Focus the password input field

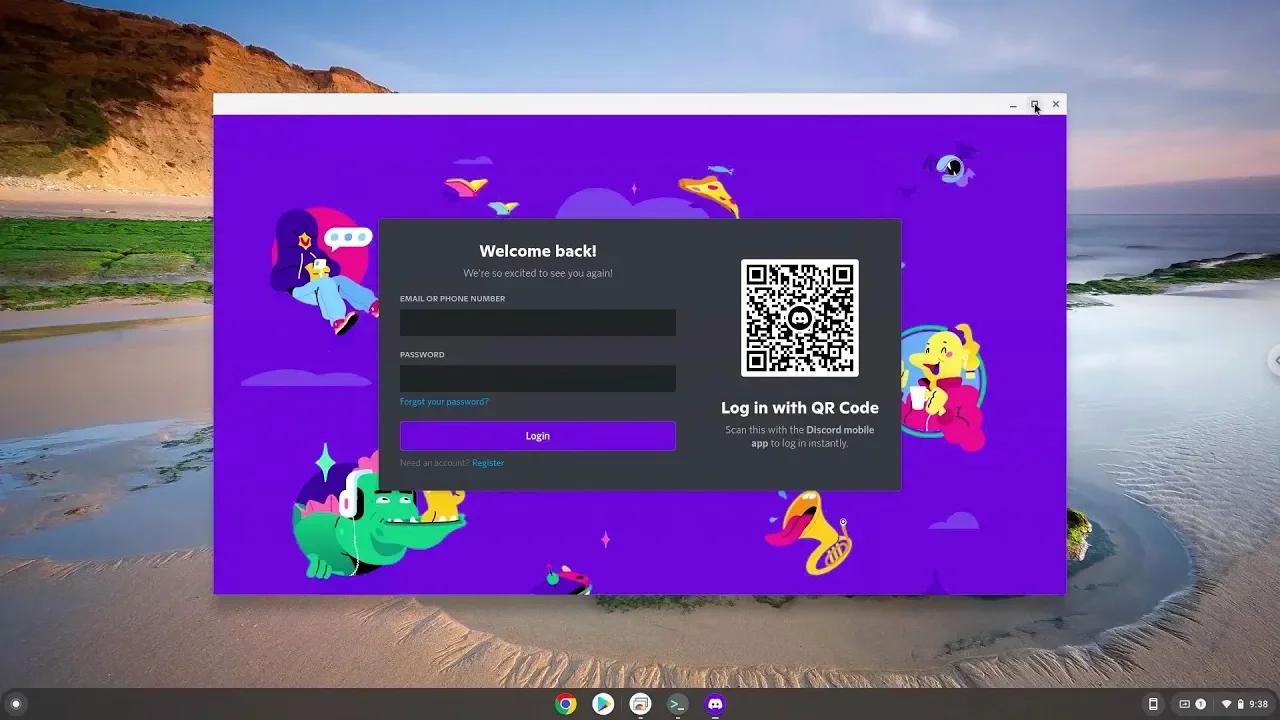(x=537, y=378)
